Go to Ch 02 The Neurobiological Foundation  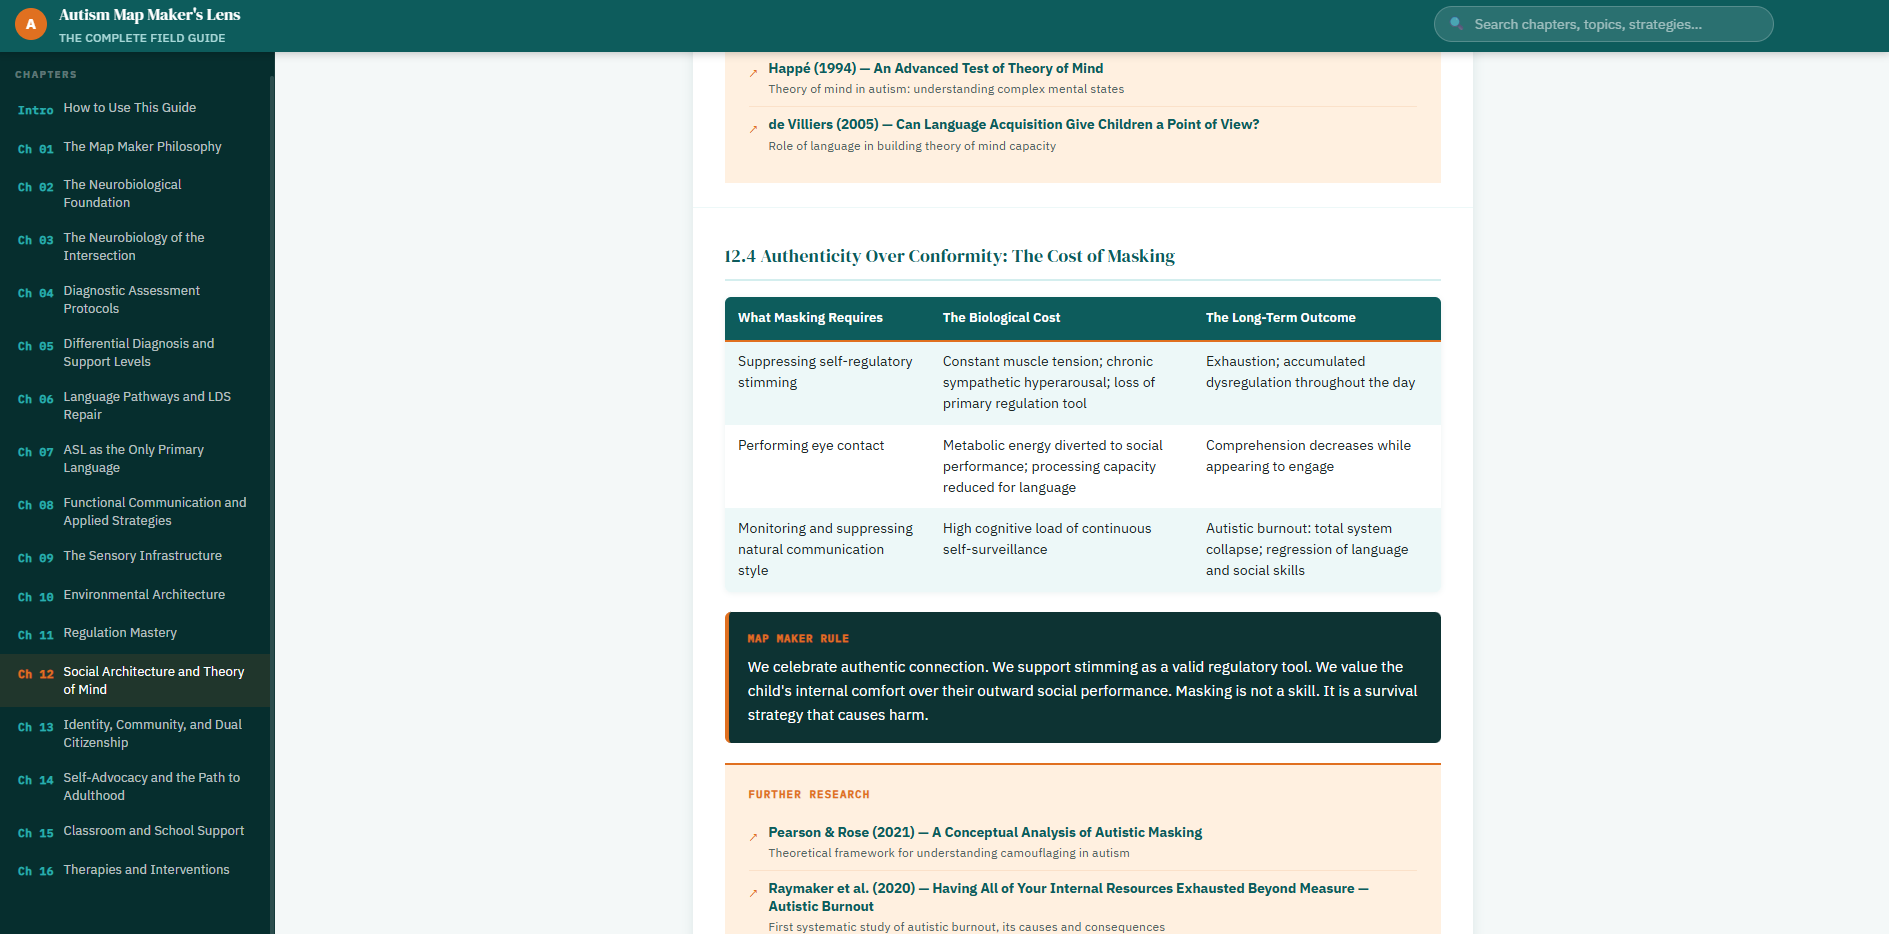click(135, 194)
